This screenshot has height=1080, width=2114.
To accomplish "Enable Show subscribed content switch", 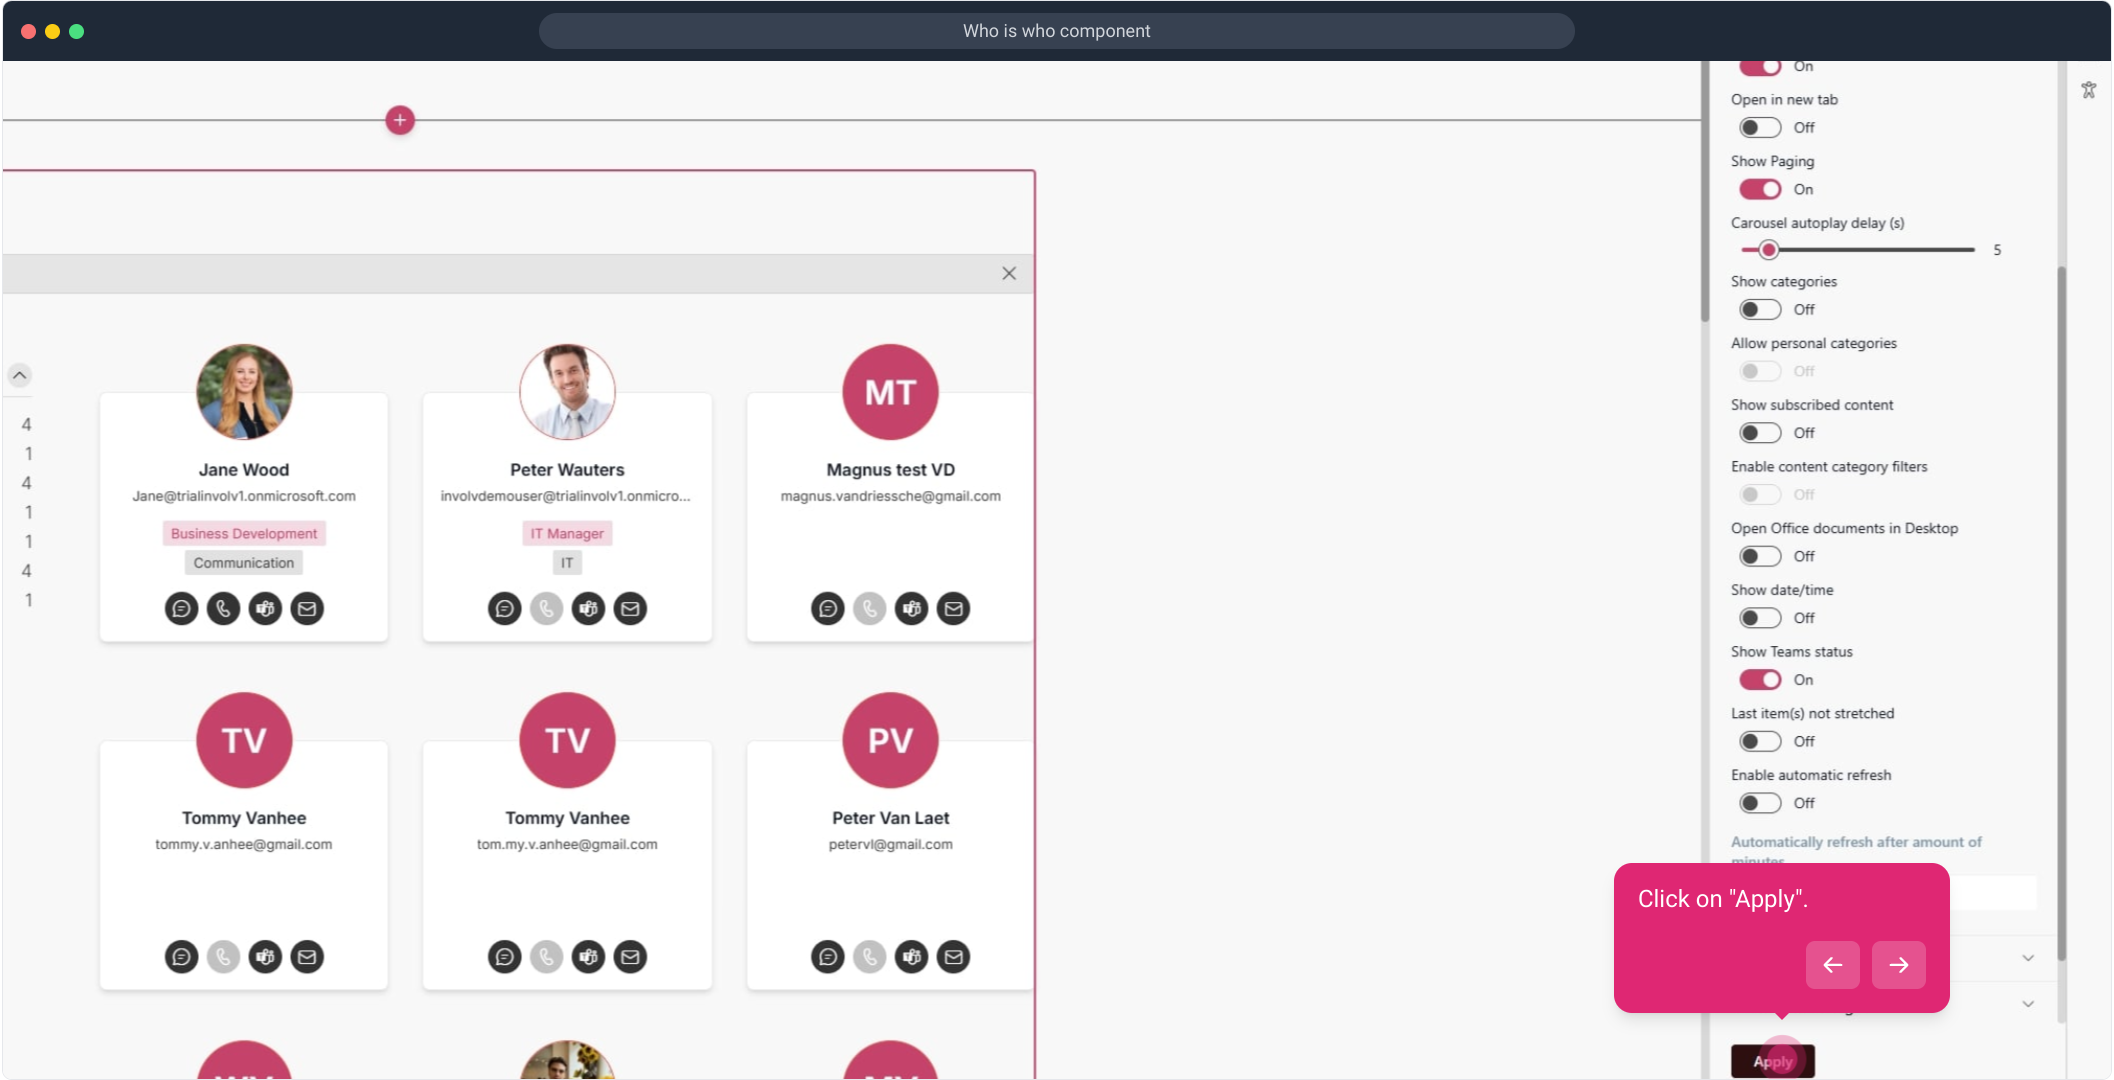I will [x=1760, y=432].
